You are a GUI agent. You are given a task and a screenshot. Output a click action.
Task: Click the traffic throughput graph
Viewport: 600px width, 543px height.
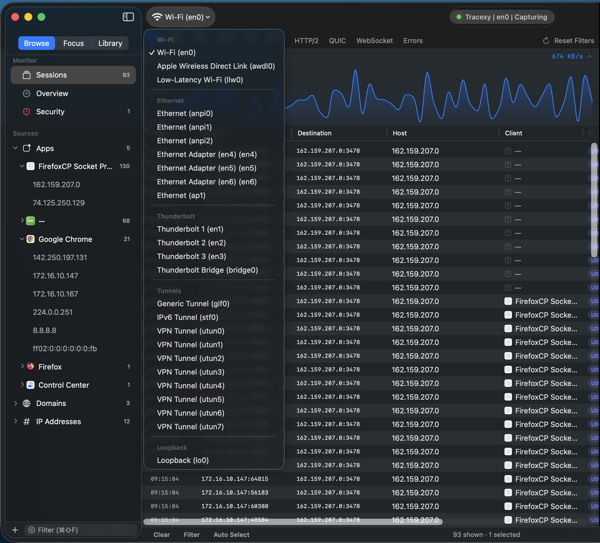[439, 94]
